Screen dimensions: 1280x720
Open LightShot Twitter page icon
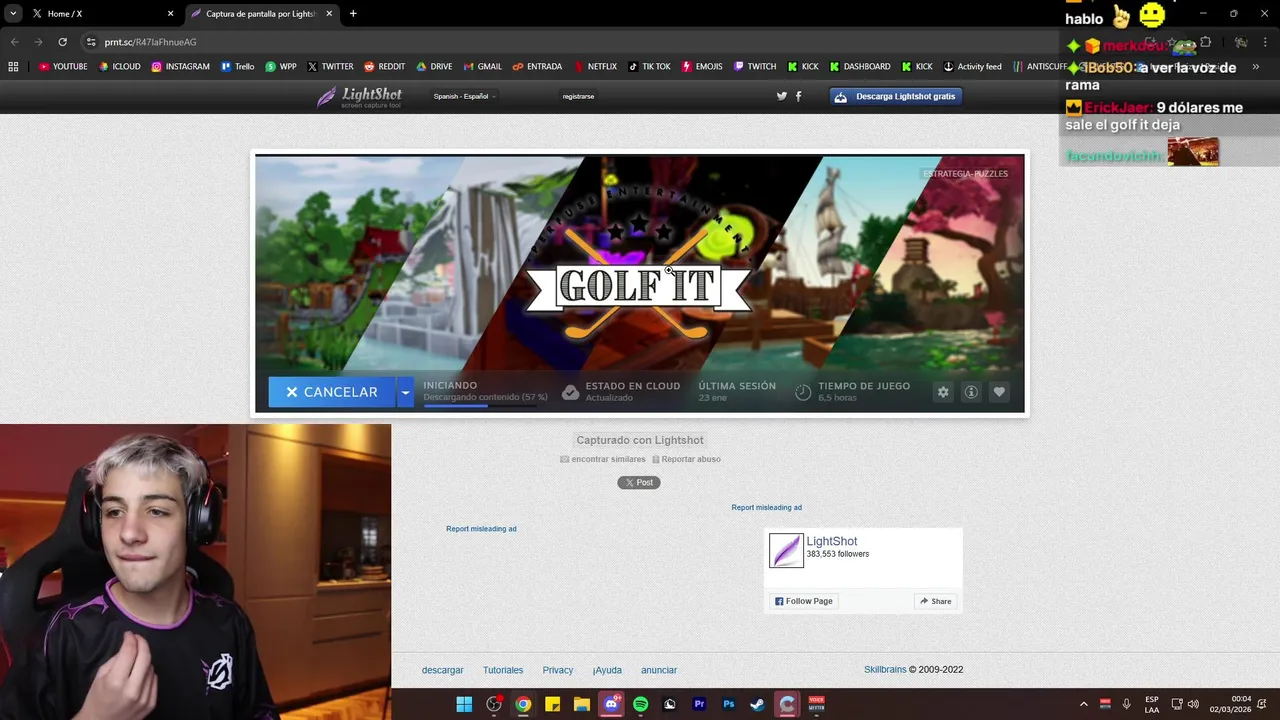click(x=782, y=96)
